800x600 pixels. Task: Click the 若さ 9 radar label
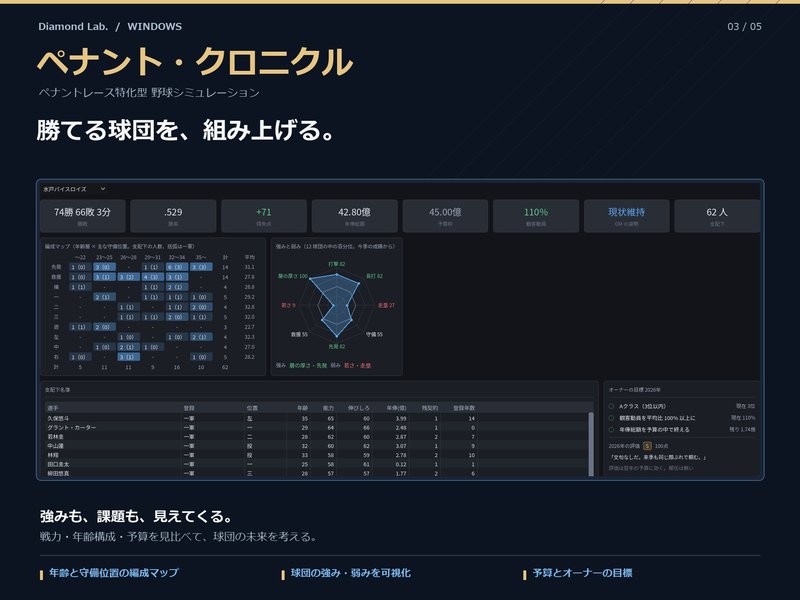pyautogui.click(x=288, y=305)
